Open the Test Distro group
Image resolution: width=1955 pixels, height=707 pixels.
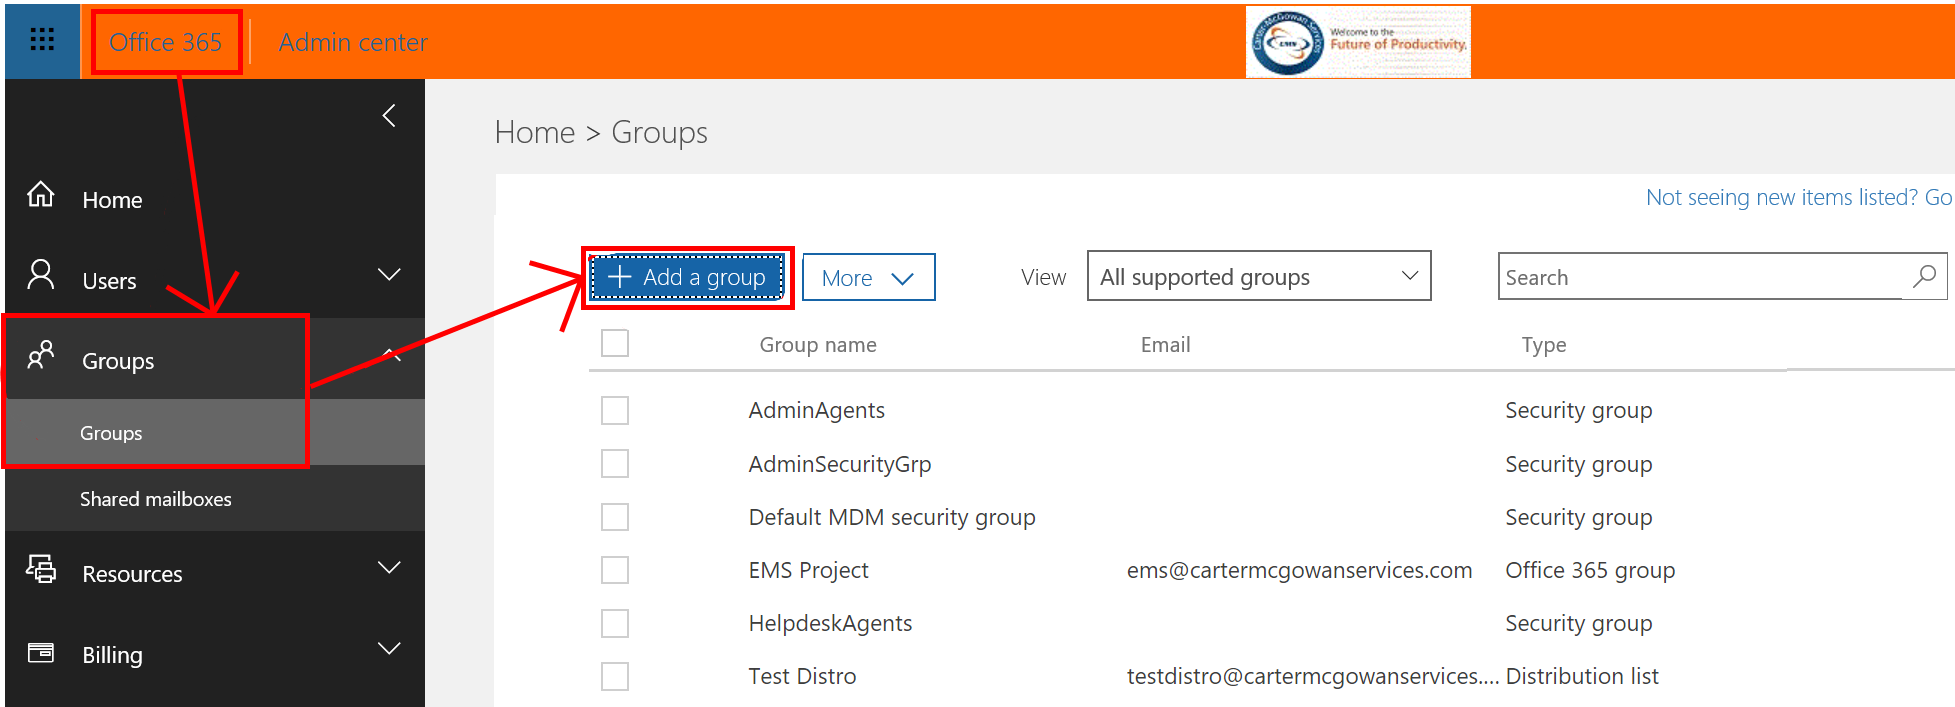[x=802, y=676]
